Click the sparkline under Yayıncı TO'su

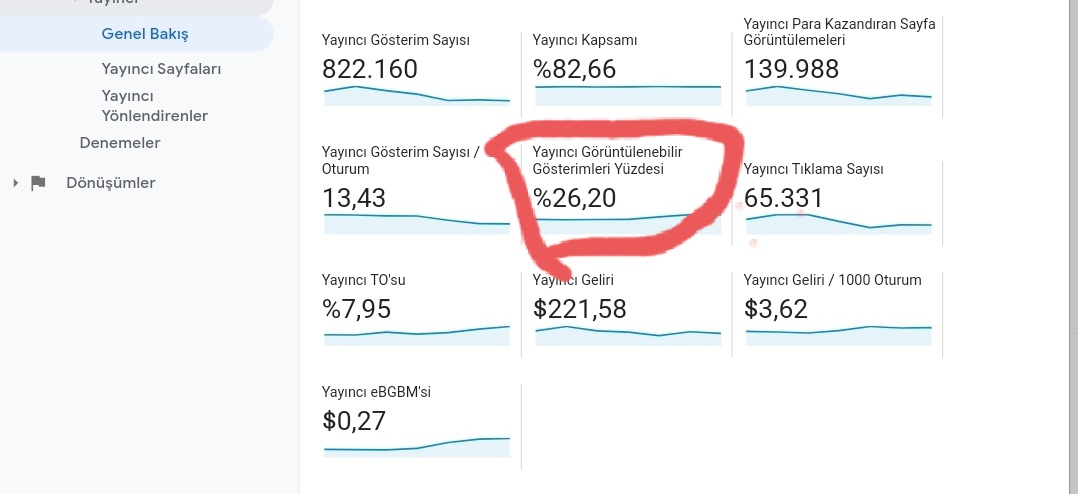[417, 335]
